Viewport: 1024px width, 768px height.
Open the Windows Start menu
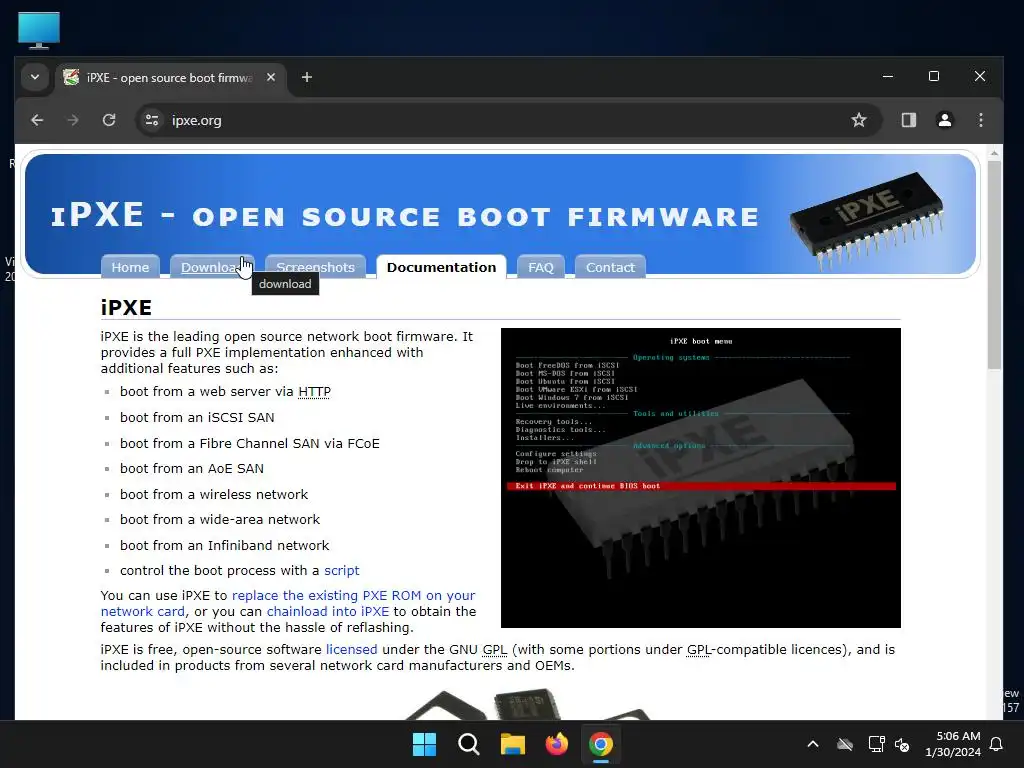coord(424,744)
